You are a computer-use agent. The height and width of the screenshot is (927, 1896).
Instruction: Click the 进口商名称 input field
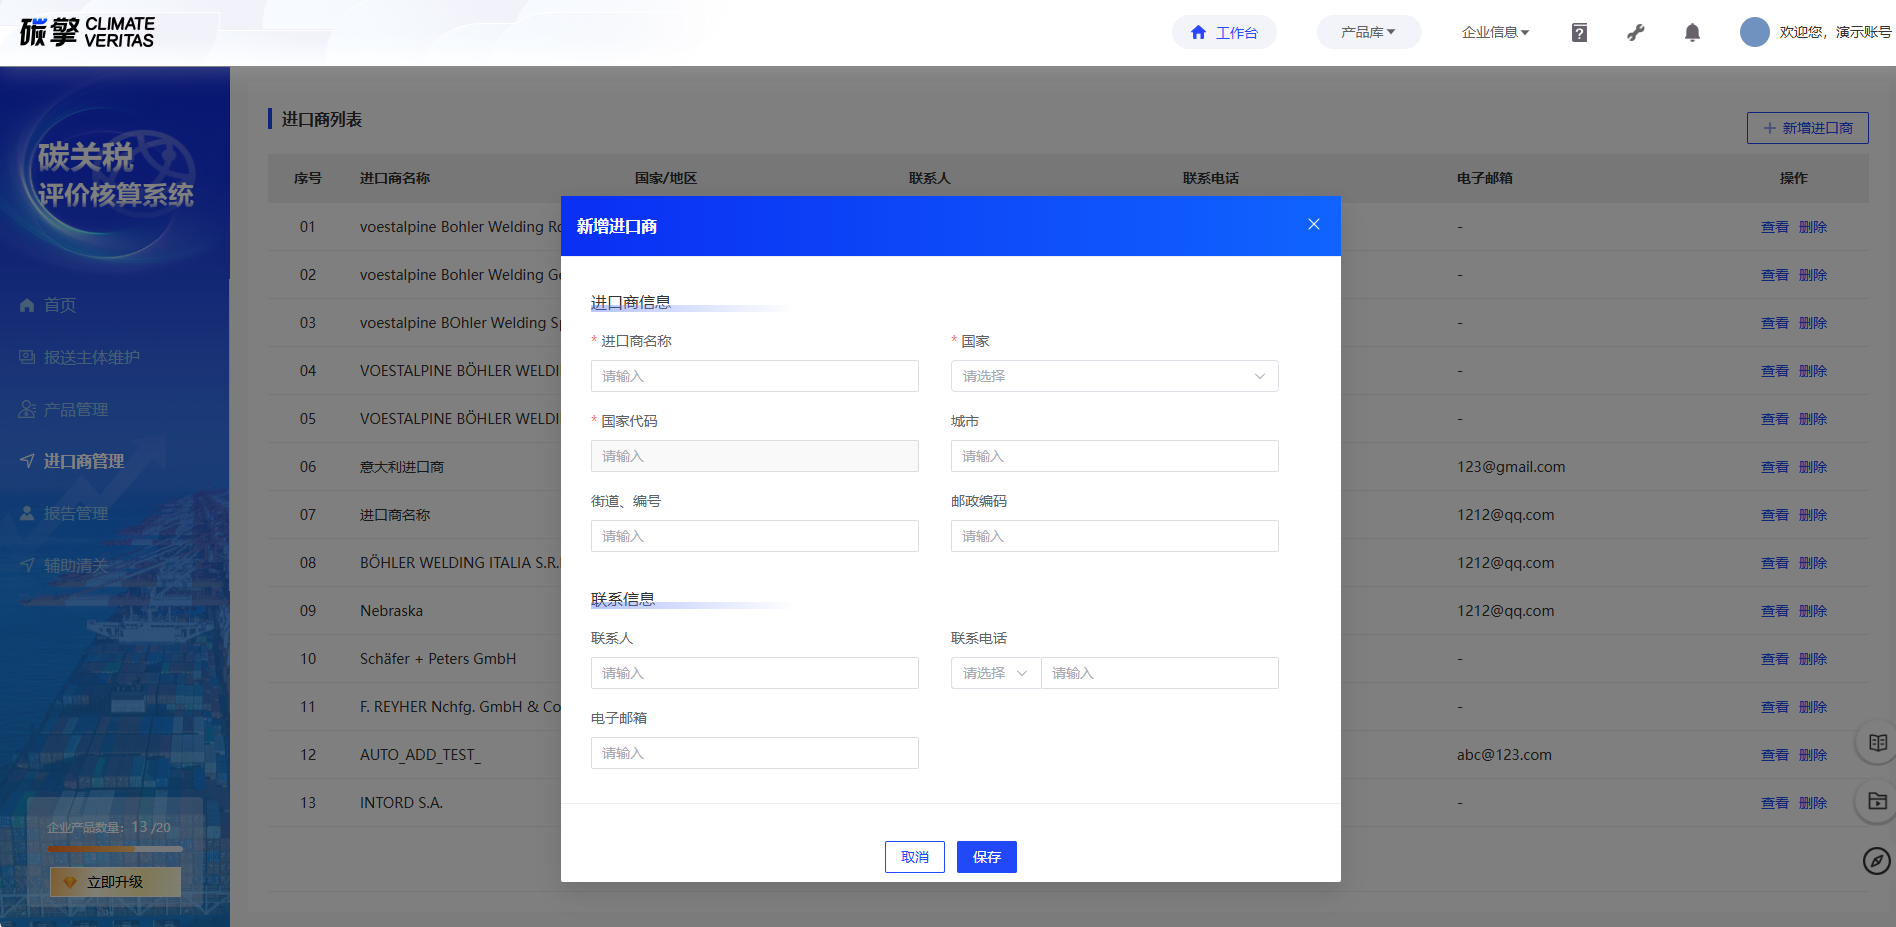(x=754, y=376)
